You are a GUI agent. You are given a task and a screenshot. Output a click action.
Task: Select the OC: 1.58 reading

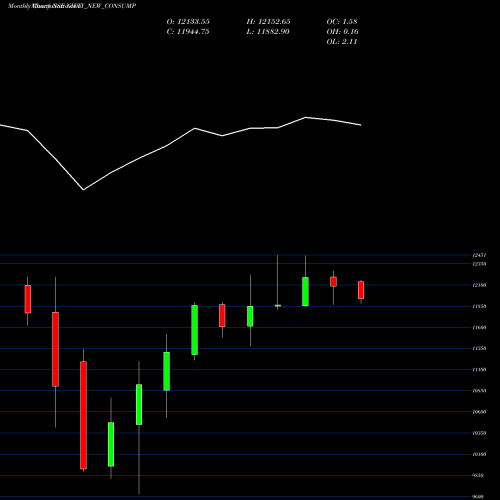coord(342,22)
